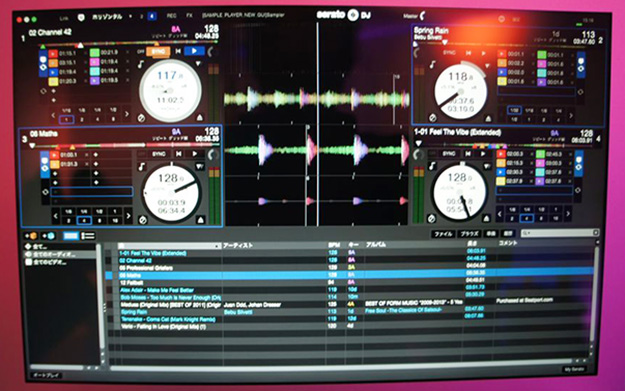Click SYNC on deck 2 Spring Rain
Viewport: 625px width, 391px height.
[449, 53]
